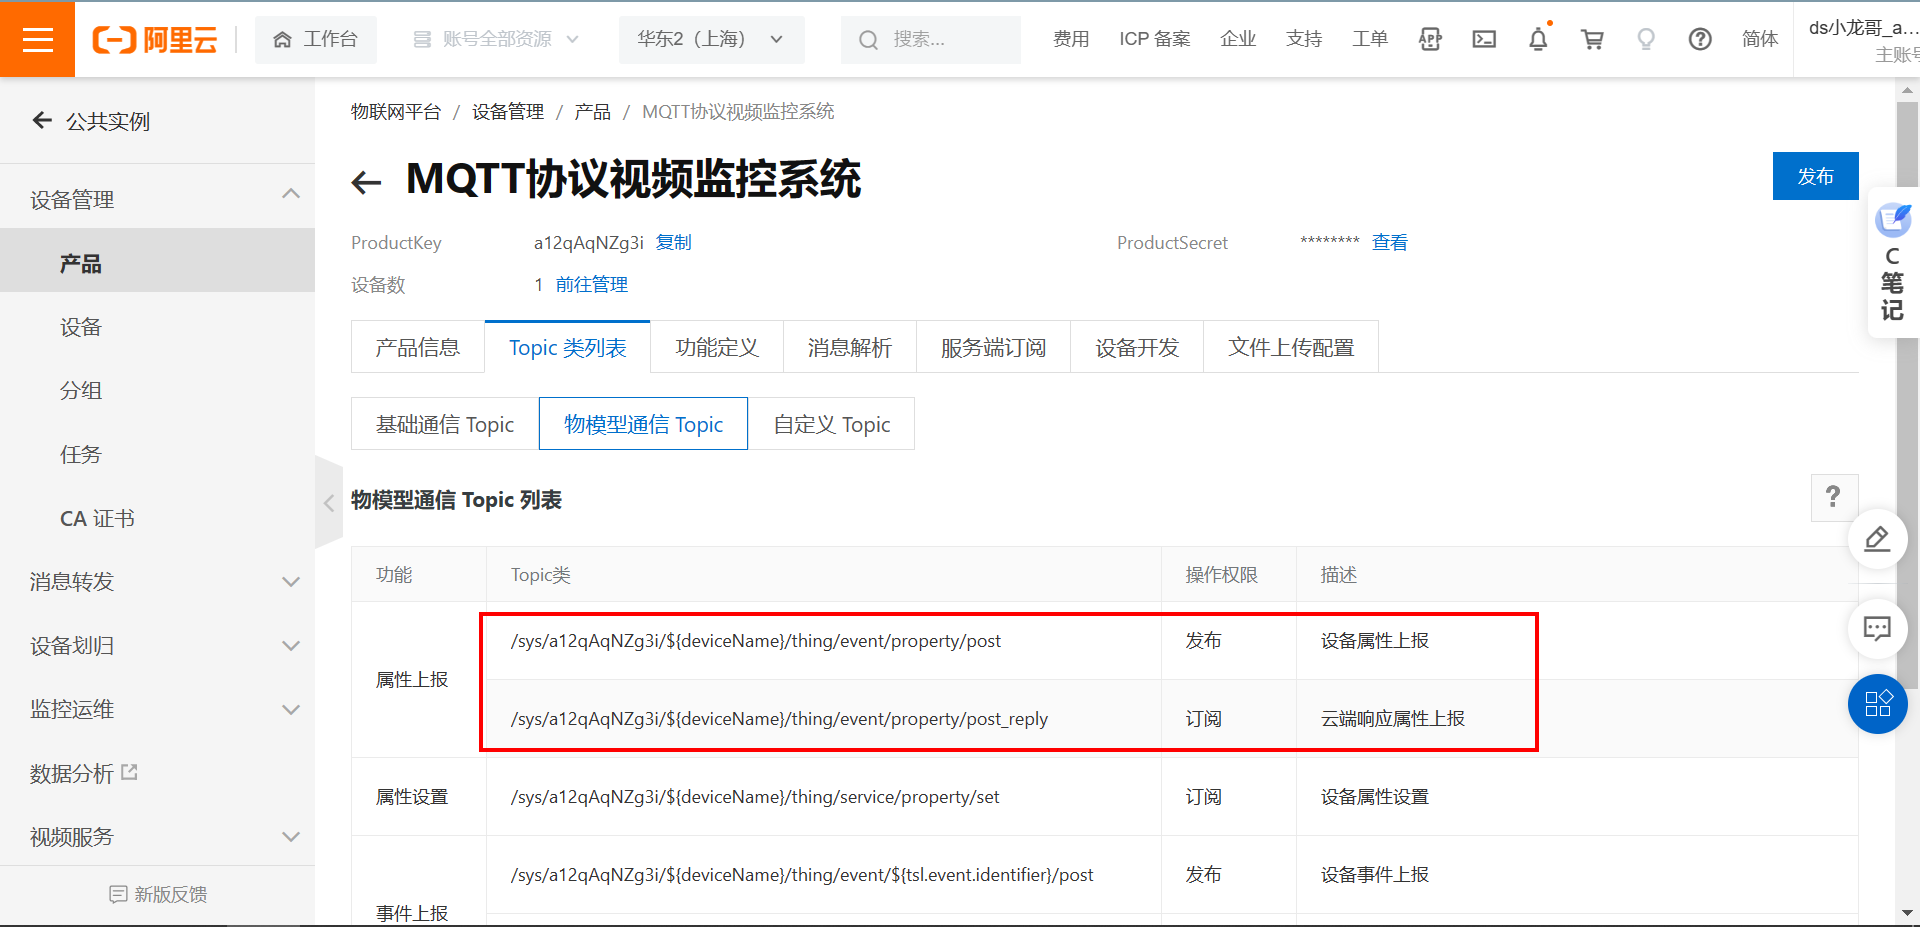The image size is (1920, 927).
Task: Open the help question-mark icon in header
Action: (x=1700, y=39)
